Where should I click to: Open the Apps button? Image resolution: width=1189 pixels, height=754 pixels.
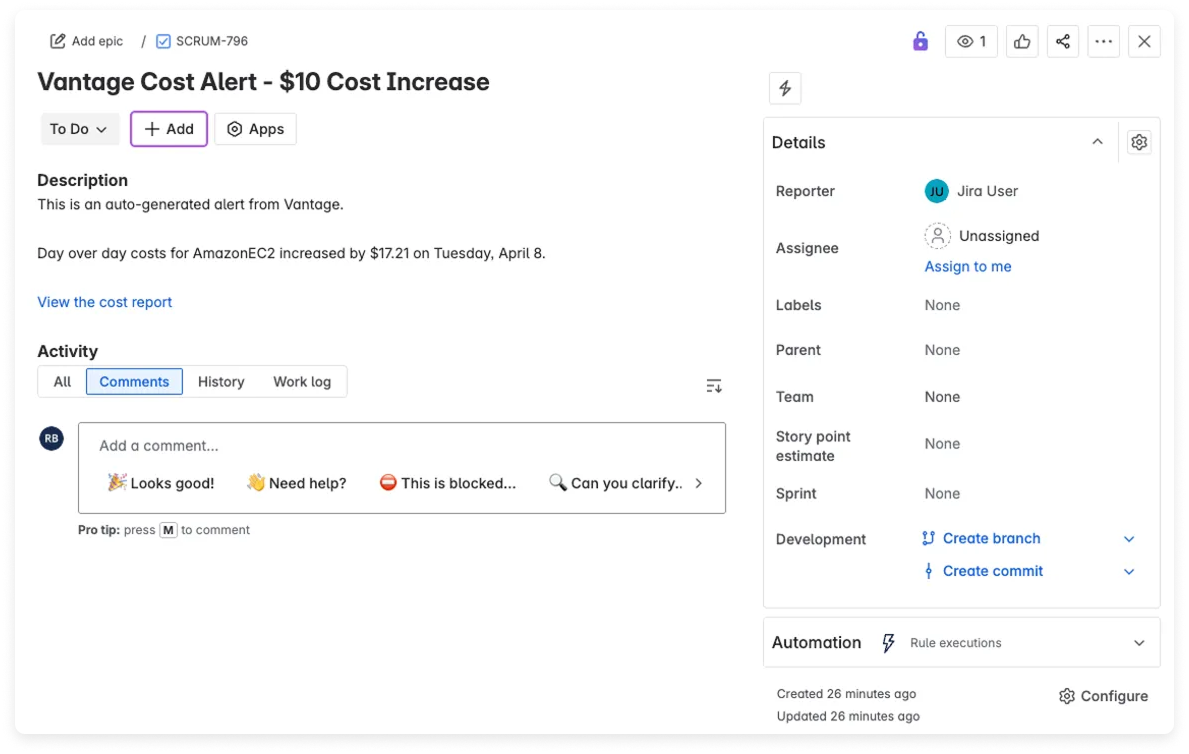(256, 129)
